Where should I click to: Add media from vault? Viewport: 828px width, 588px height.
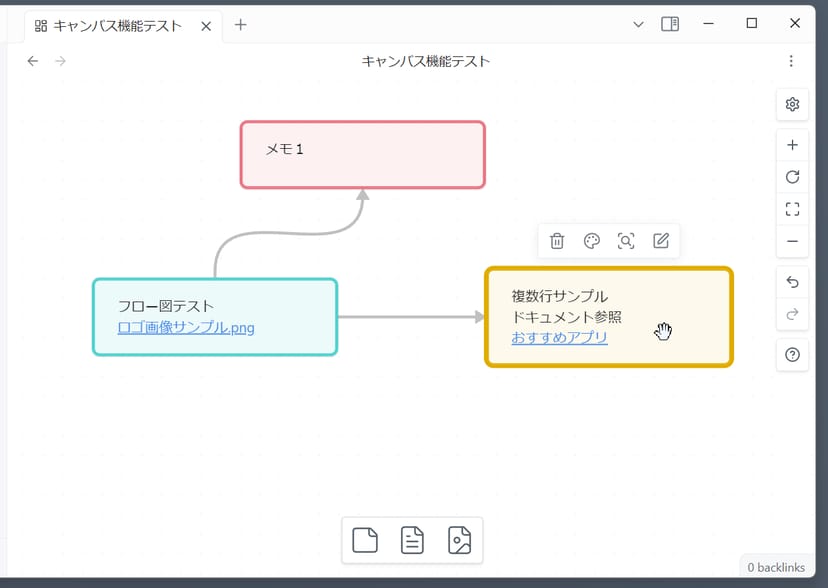tap(459, 541)
